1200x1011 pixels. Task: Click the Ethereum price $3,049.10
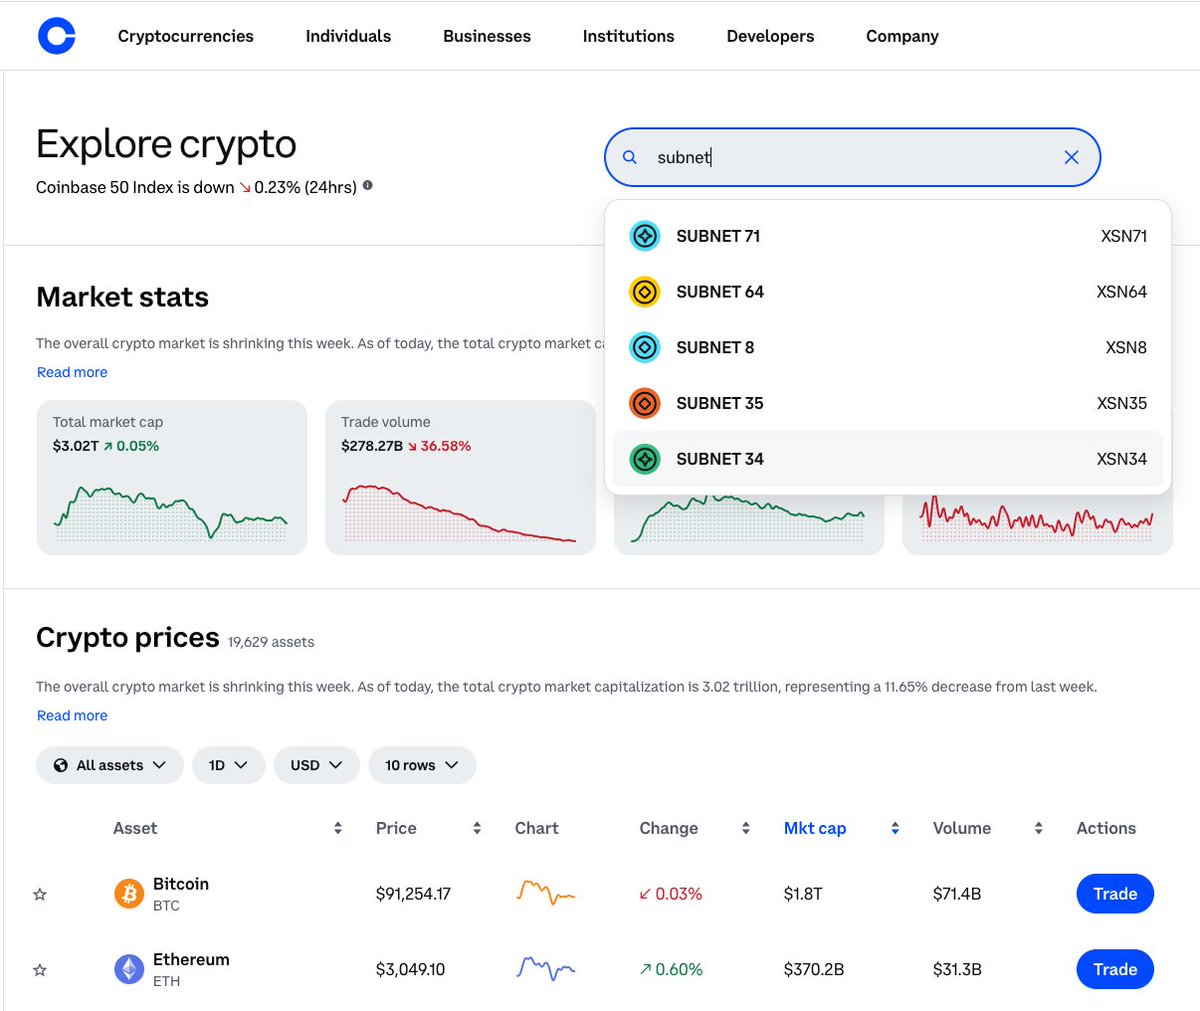point(410,969)
